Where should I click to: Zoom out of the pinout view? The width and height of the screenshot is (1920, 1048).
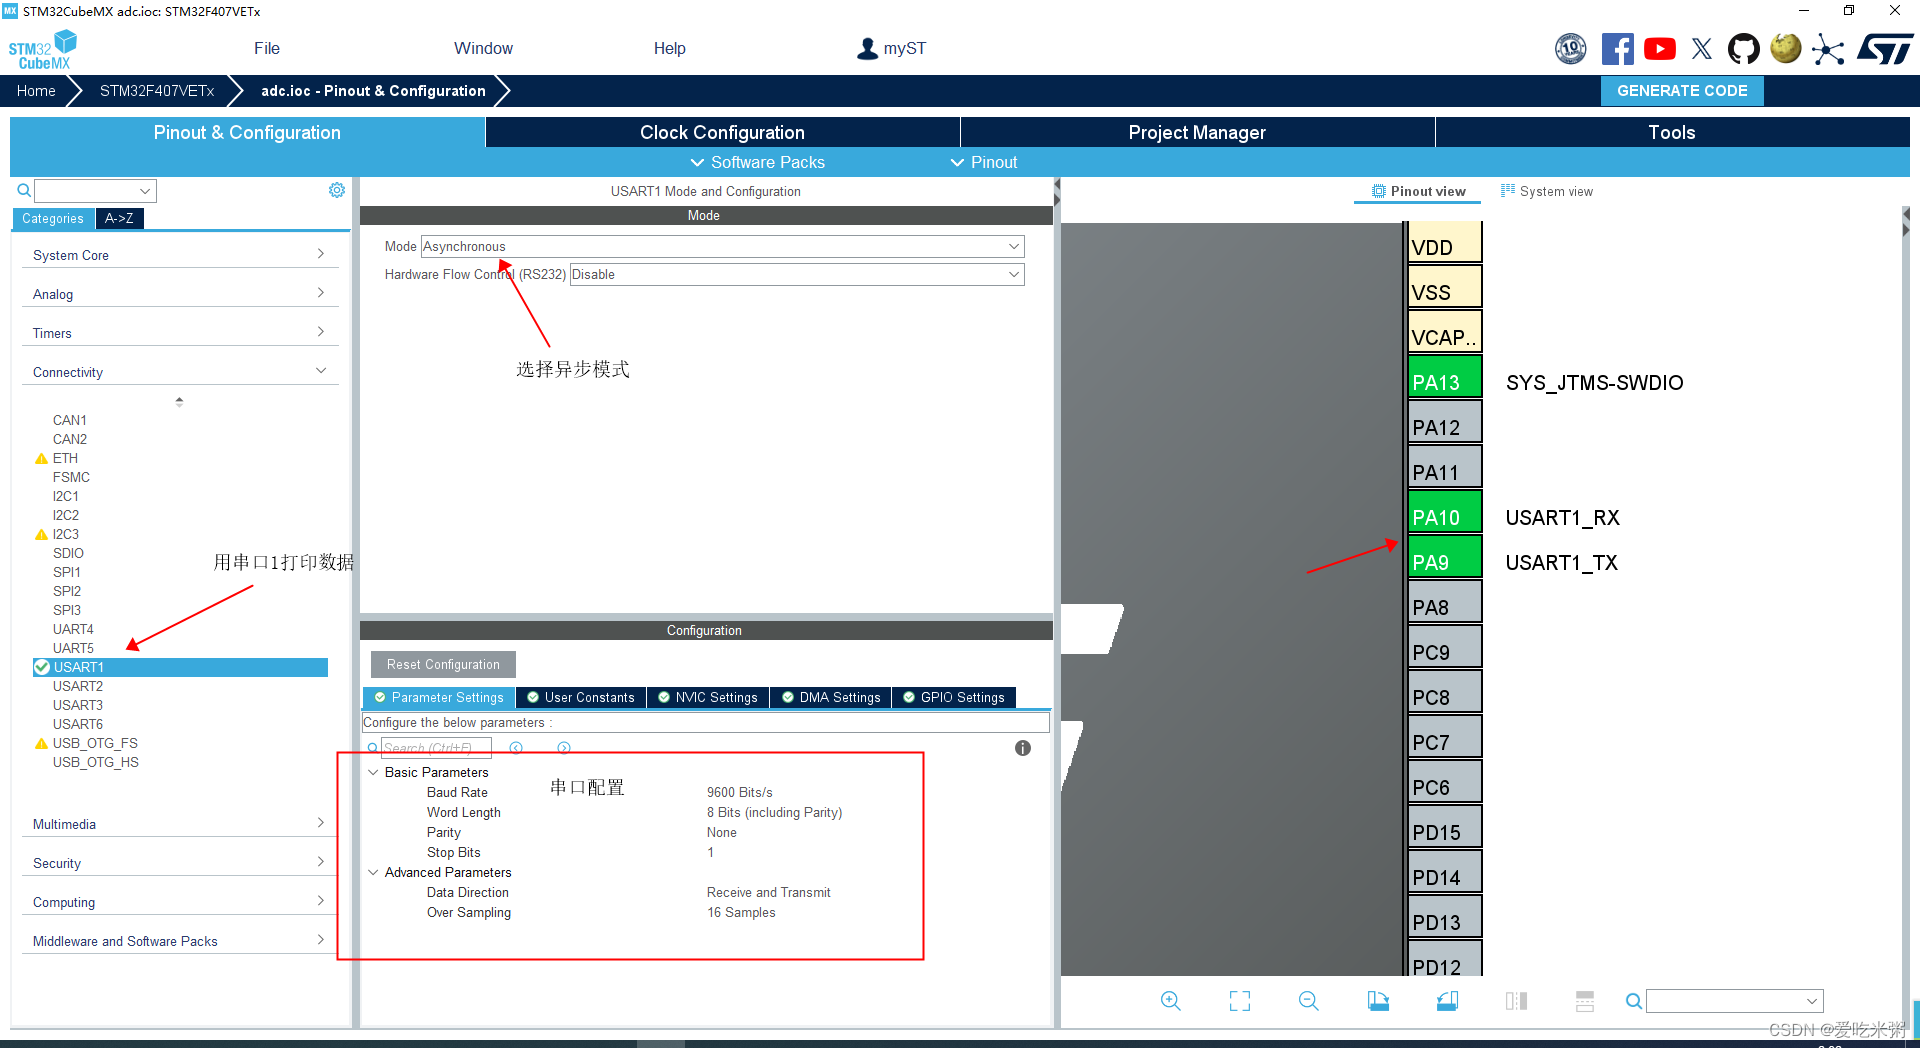tap(1309, 1001)
